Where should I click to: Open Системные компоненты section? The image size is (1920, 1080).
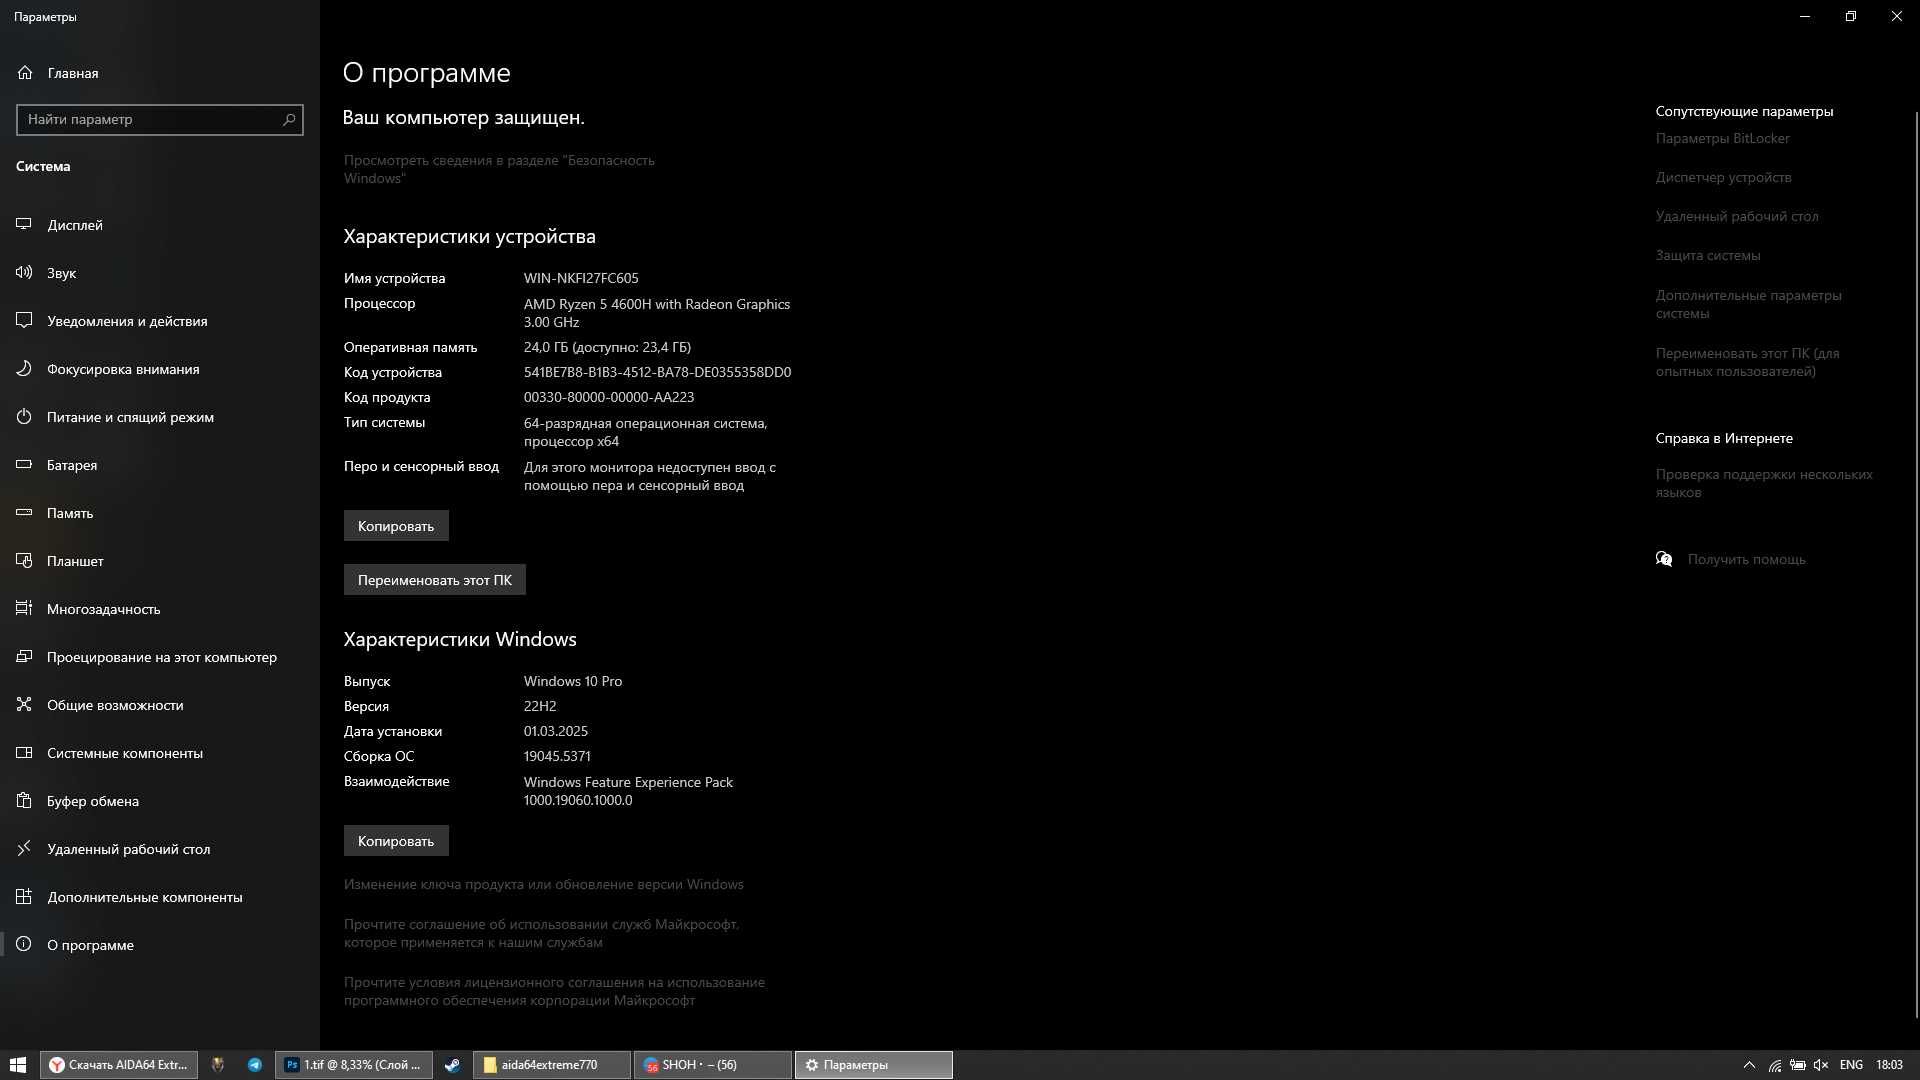160,753
